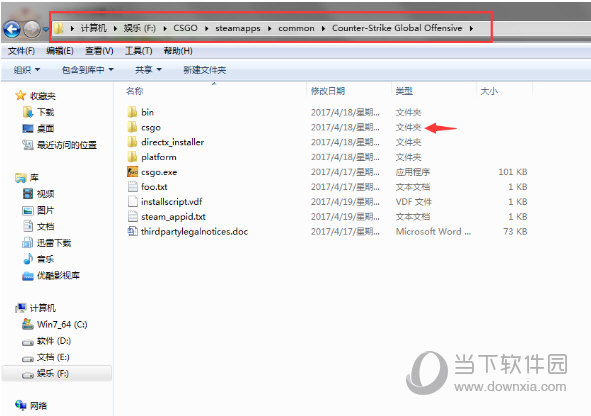The image size is (591, 416).
Task: Open the 图片 library
Action: pos(39,210)
